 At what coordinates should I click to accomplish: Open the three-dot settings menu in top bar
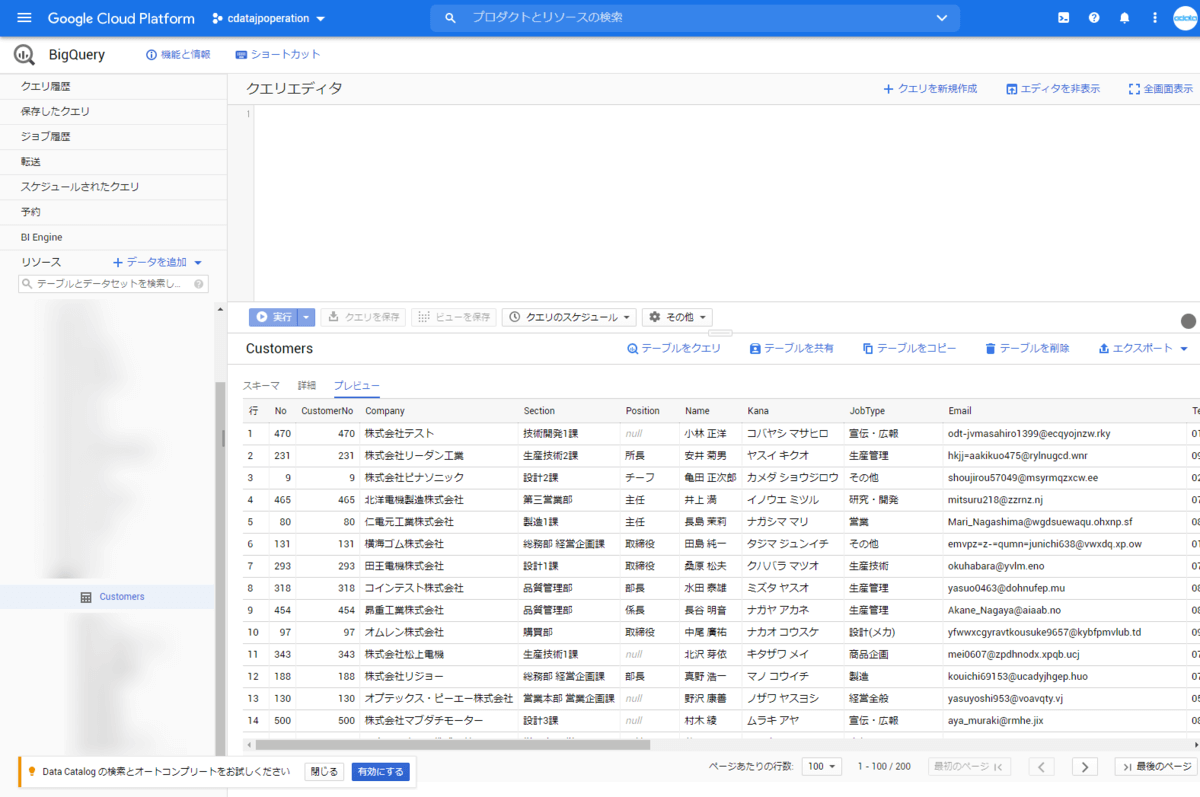1155,18
